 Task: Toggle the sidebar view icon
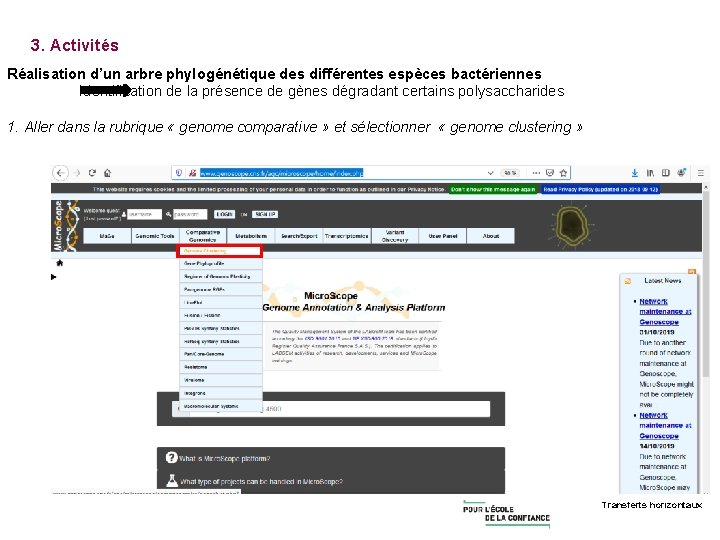(665, 173)
